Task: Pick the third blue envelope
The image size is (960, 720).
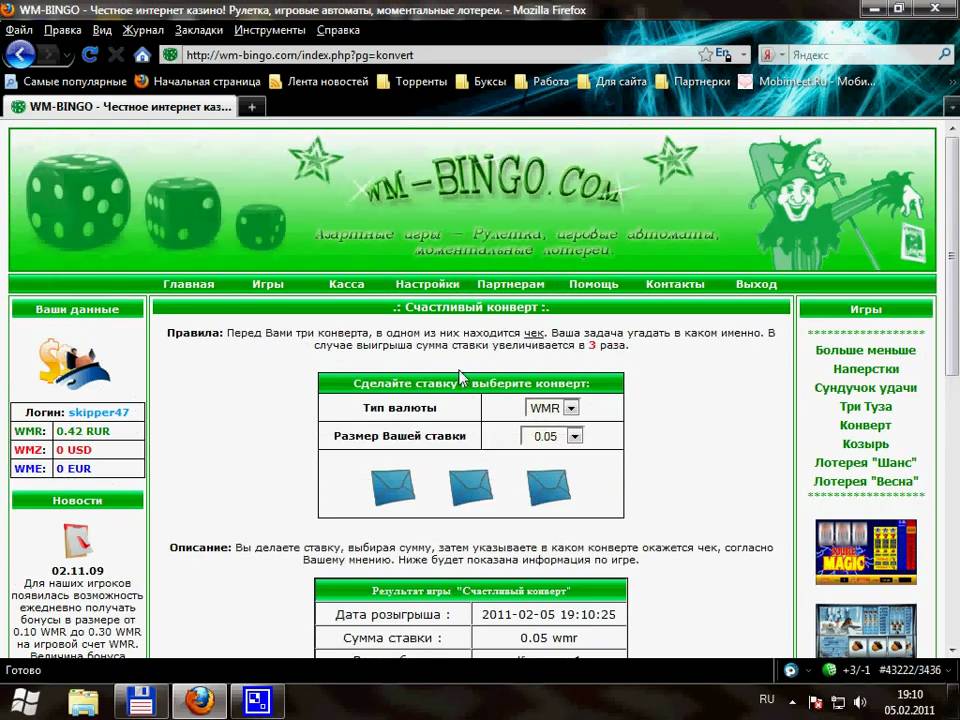Action: tap(548, 487)
